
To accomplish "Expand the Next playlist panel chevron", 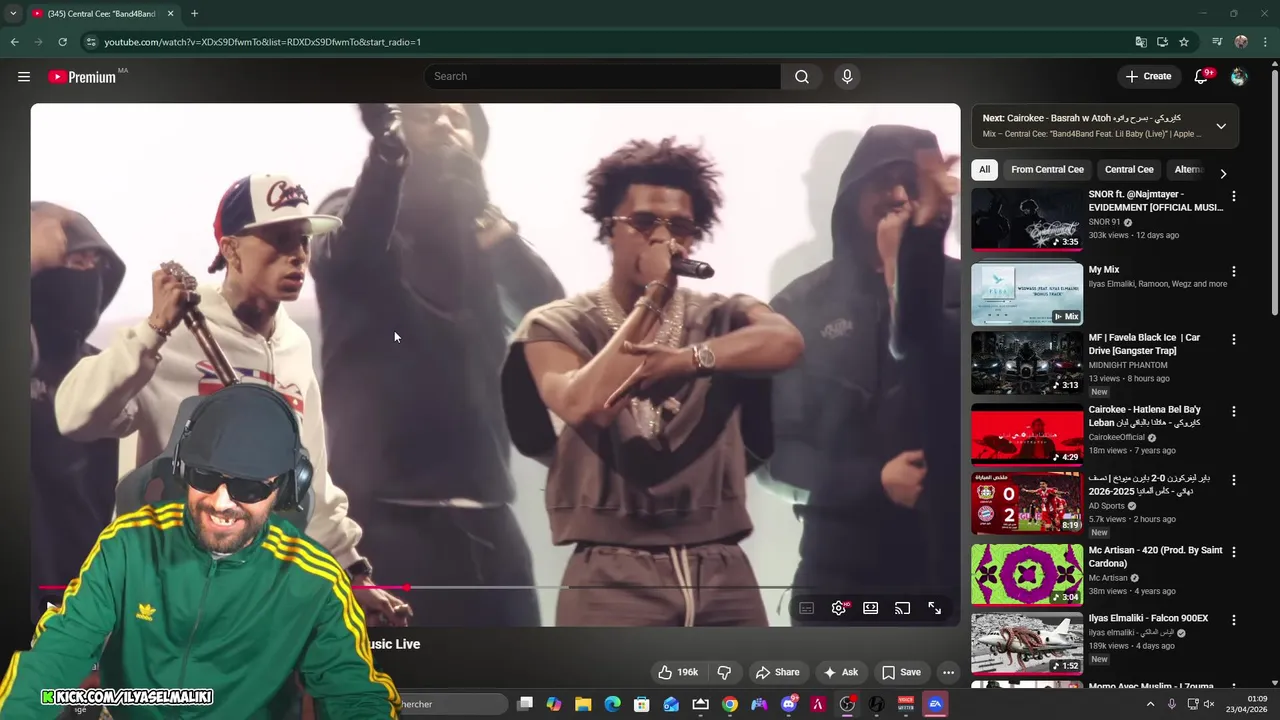I will click(1221, 126).
